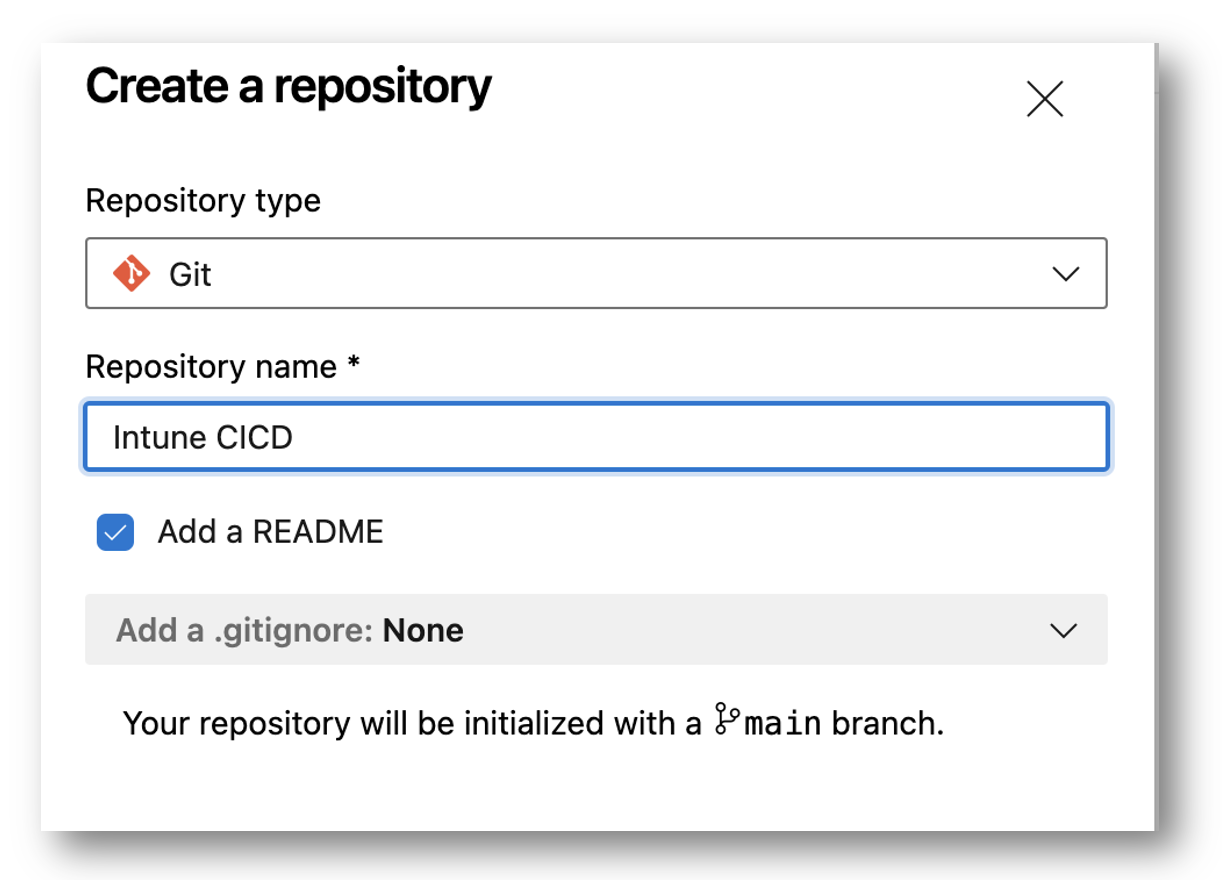Image resolution: width=1222 pixels, height=880 pixels.
Task: Click the orange Git logo icon
Action: coord(131,273)
